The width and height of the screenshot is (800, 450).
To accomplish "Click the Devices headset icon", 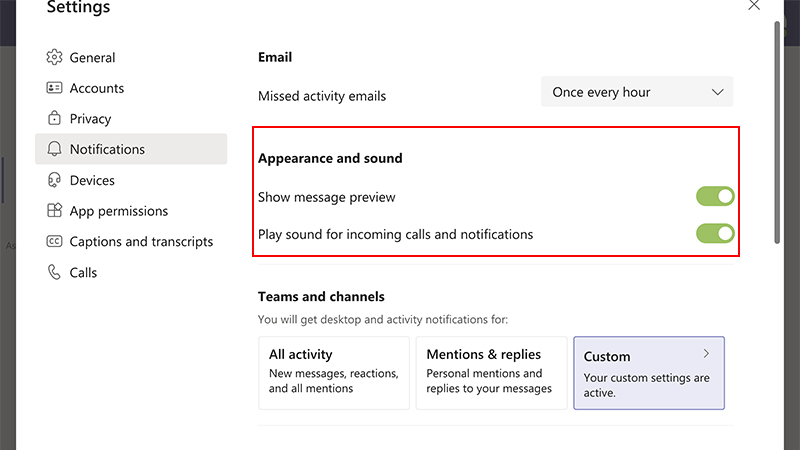I will [54, 180].
